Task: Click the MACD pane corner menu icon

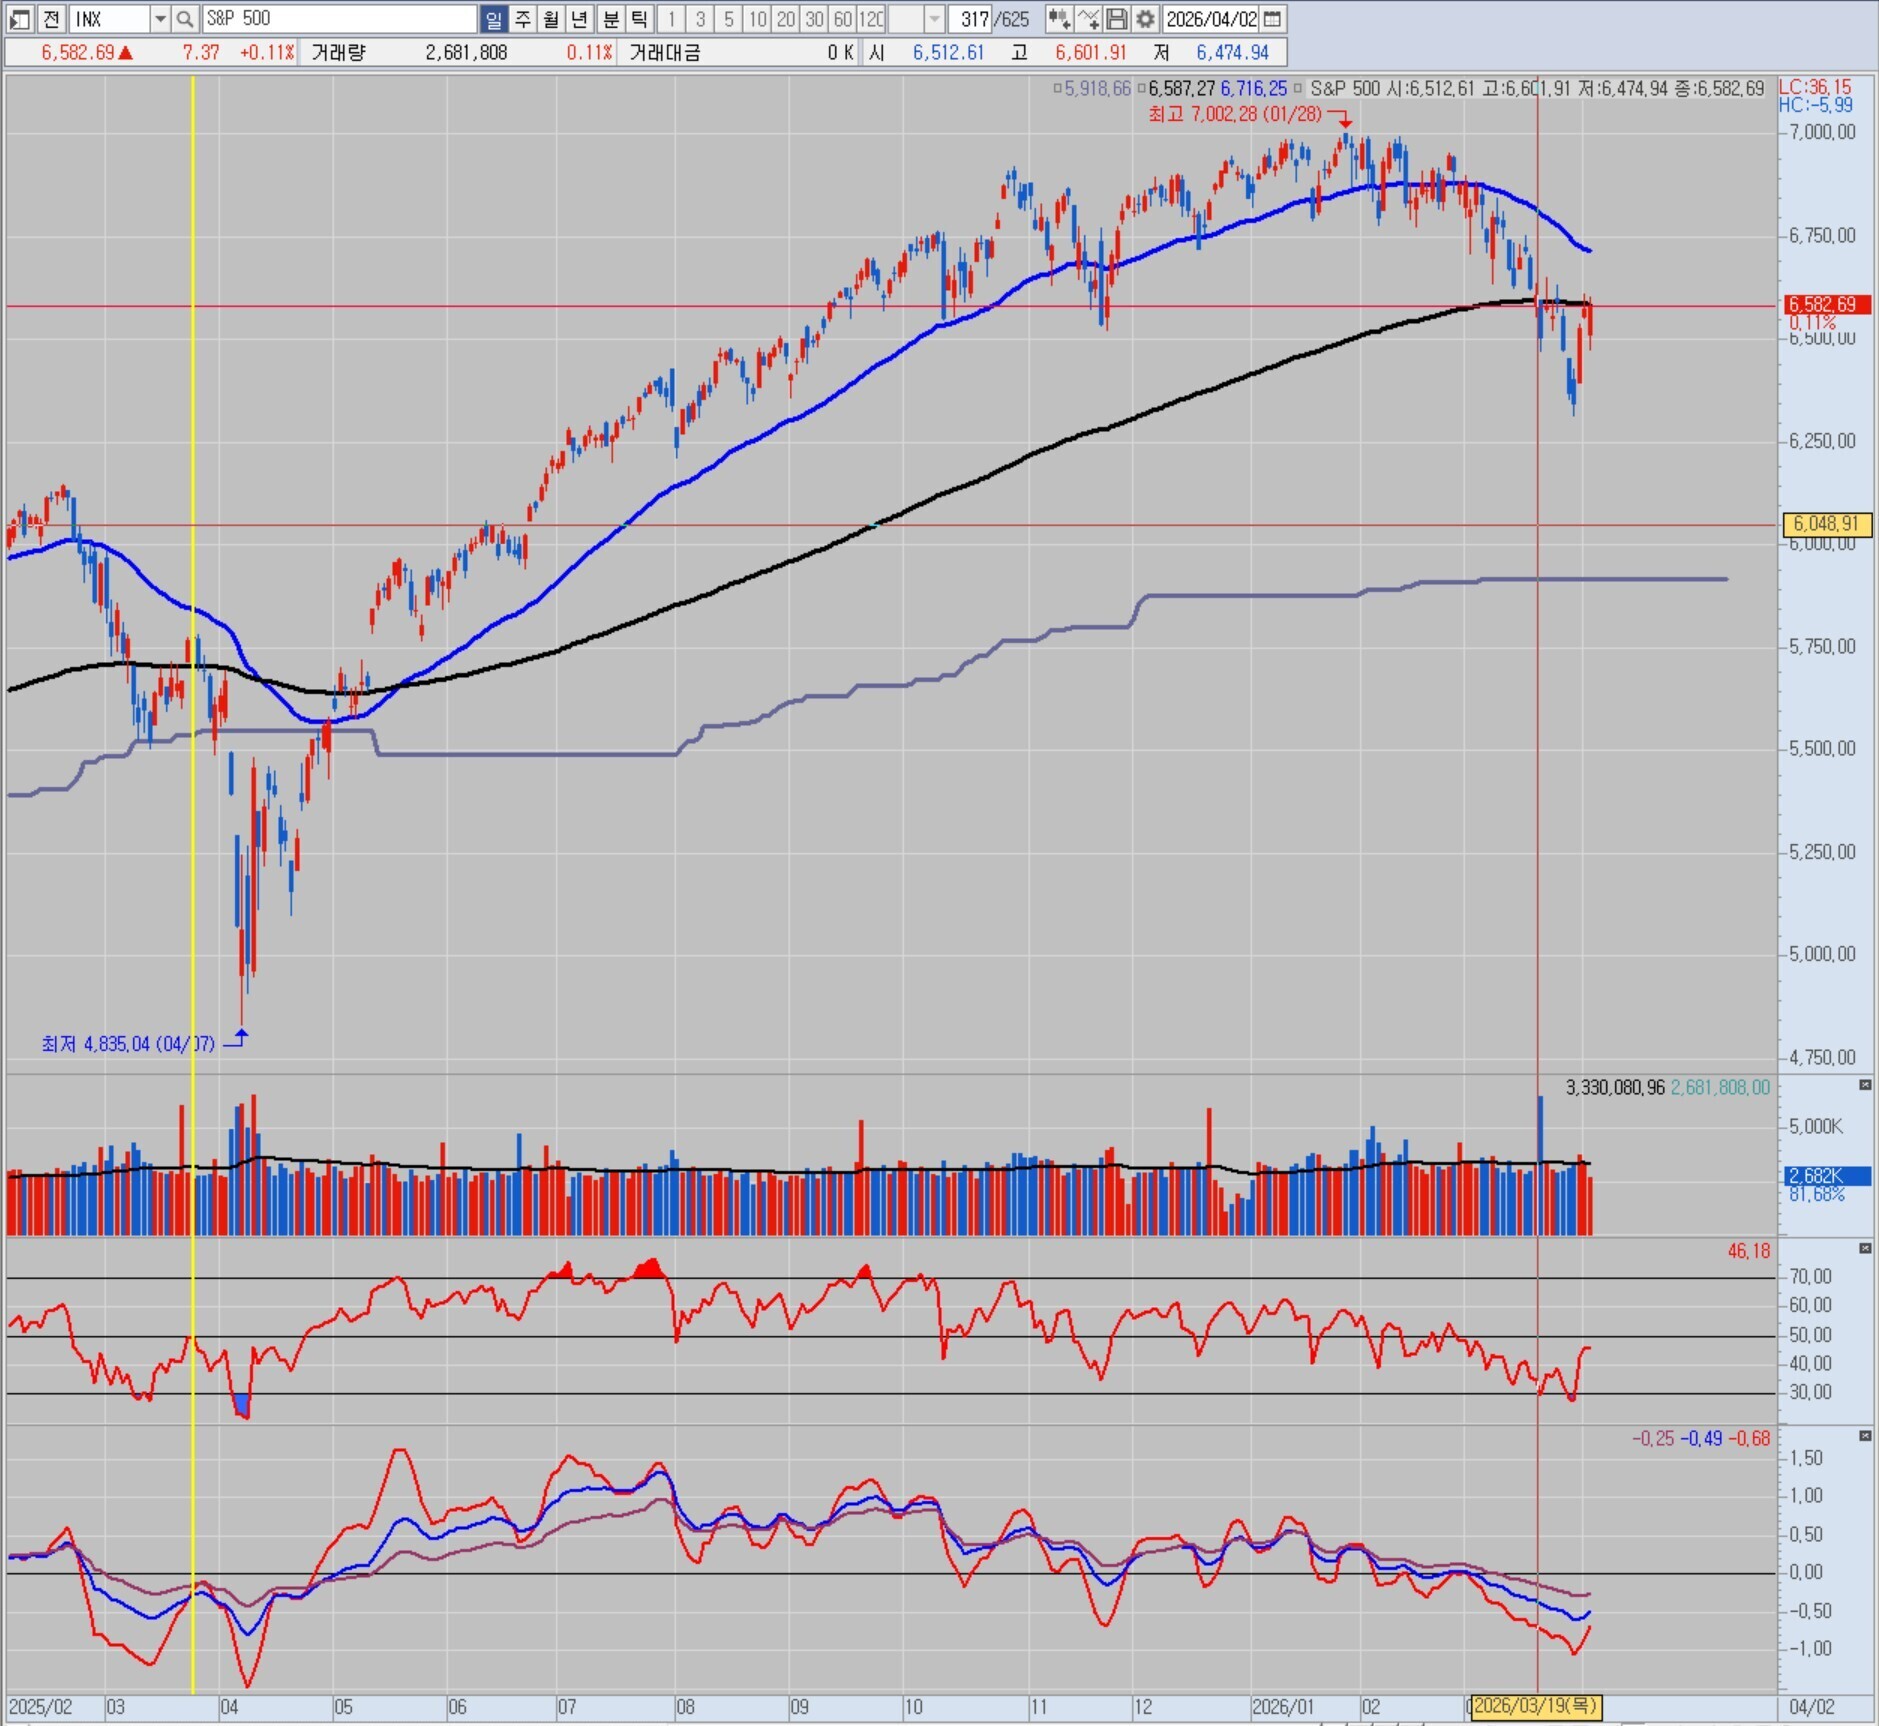Action: 1865,1436
